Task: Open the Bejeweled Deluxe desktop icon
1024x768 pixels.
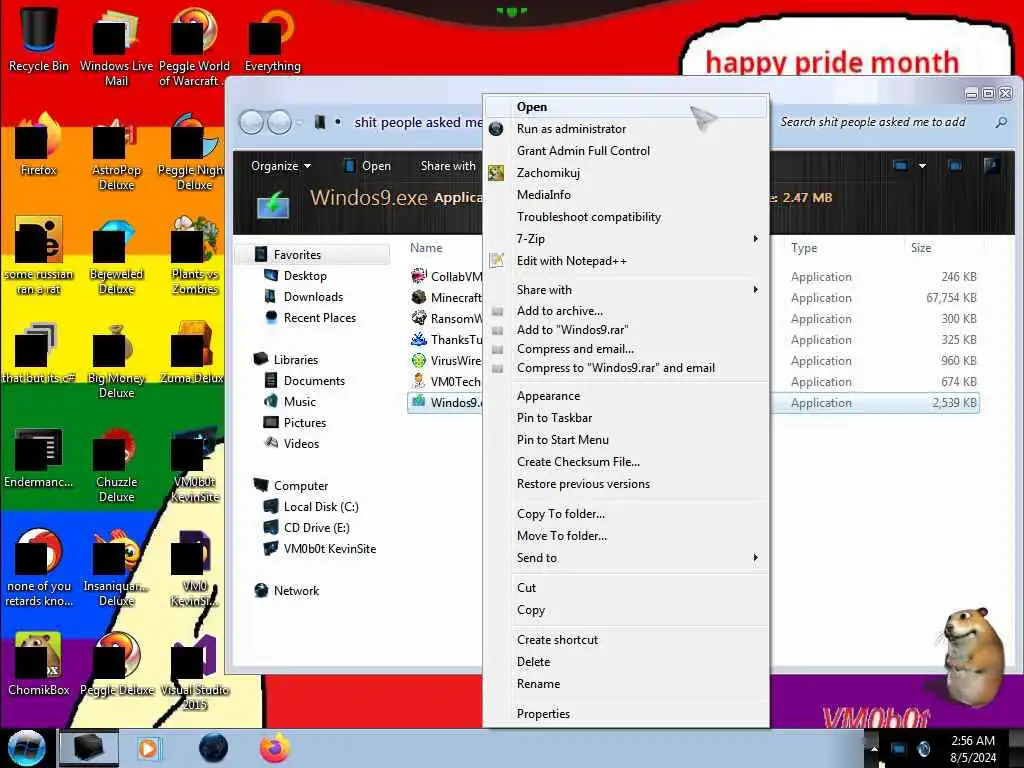Action: click(116, 257)
